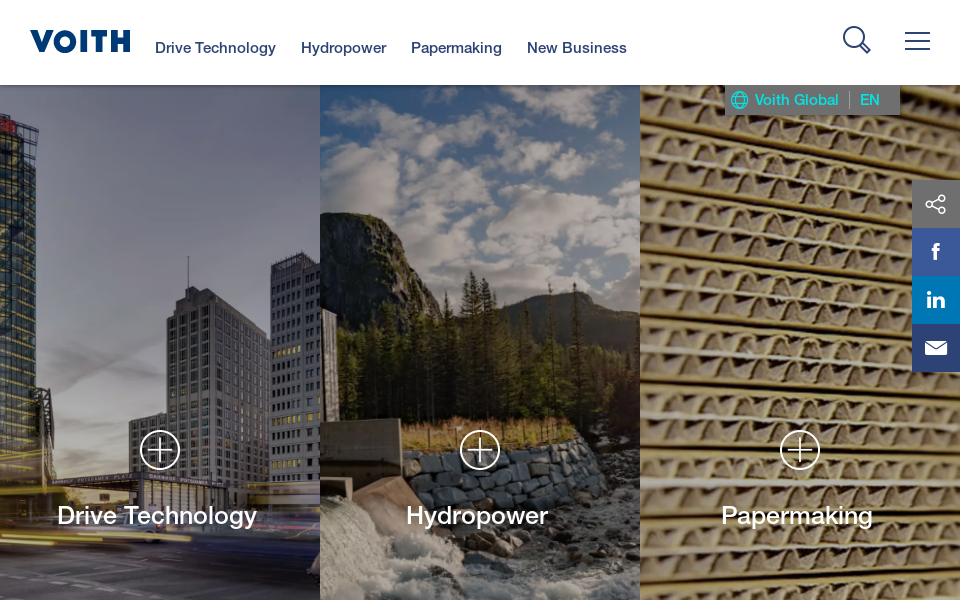Click the Hydropower tile heading
This screenshot has height=600, width=960.
[477, 516]
